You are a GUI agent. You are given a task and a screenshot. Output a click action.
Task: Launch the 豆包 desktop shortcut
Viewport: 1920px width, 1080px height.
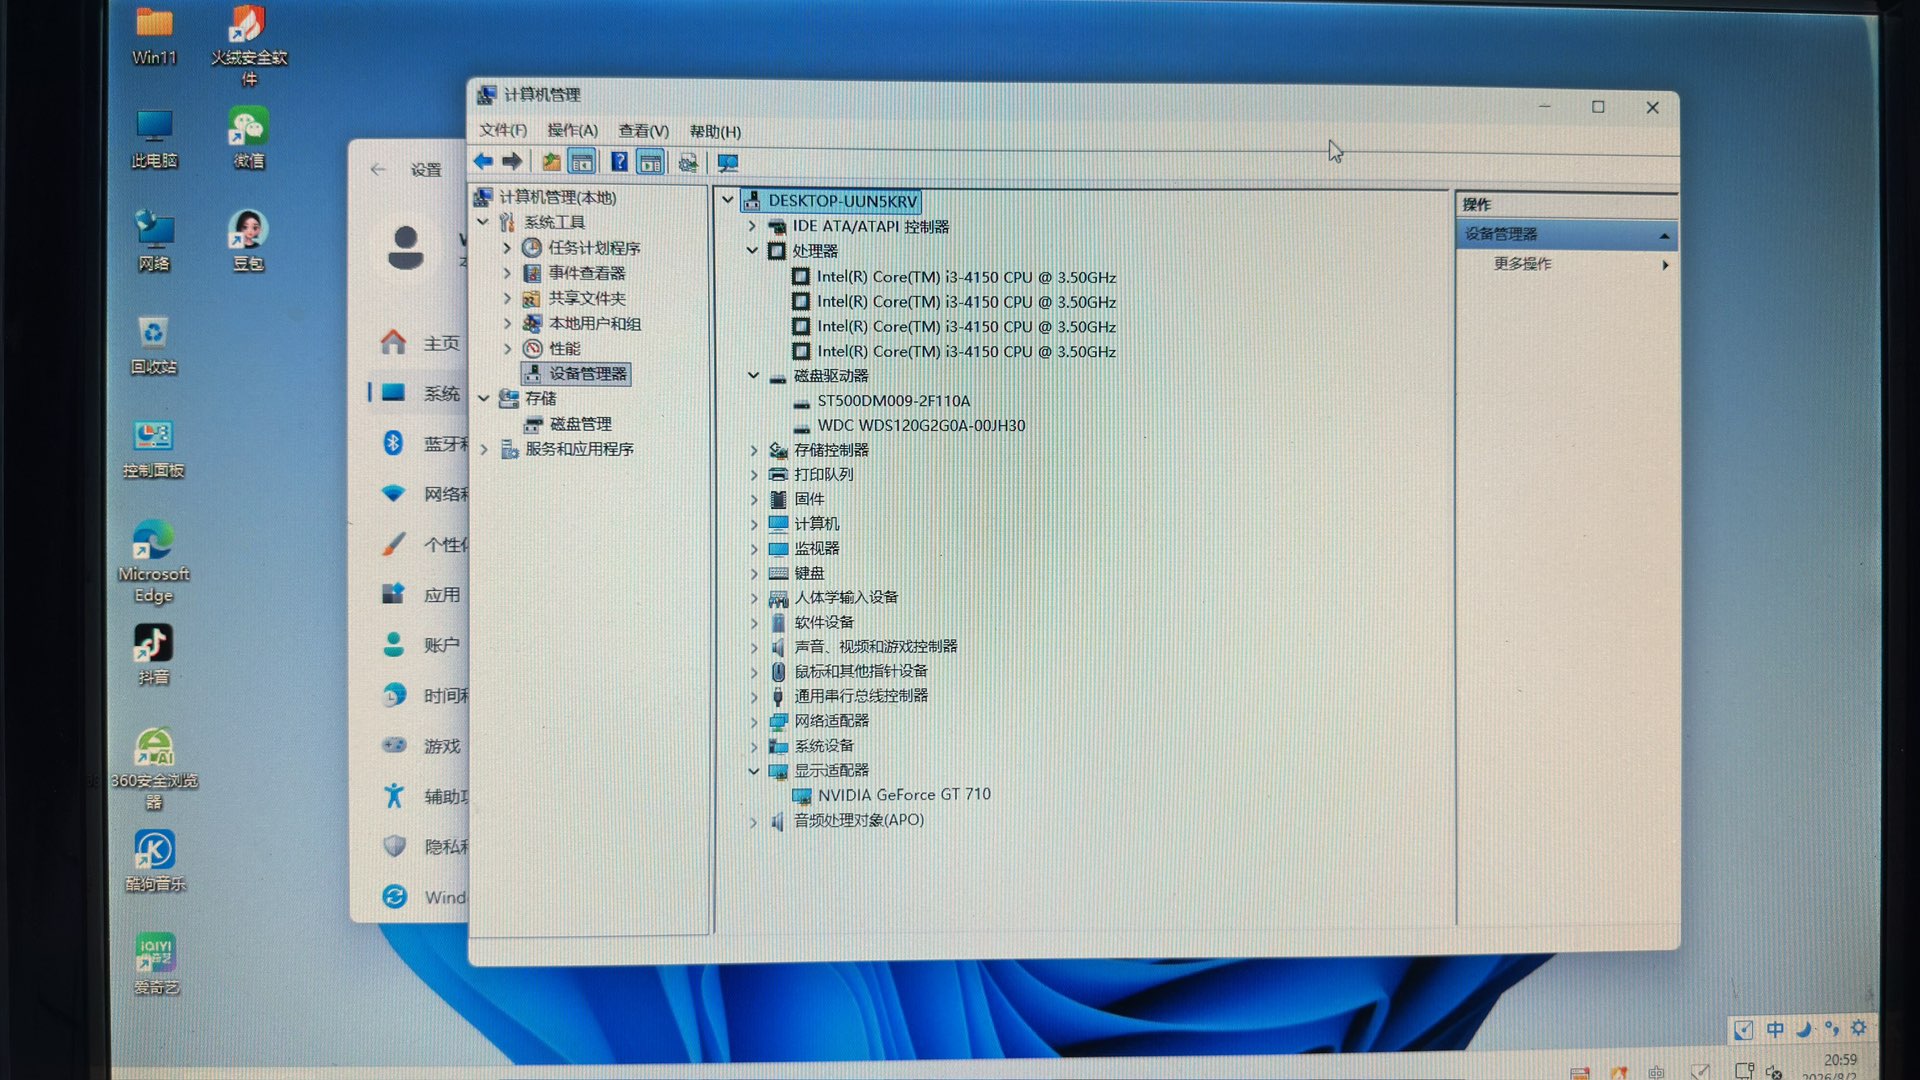click(248, 242)
